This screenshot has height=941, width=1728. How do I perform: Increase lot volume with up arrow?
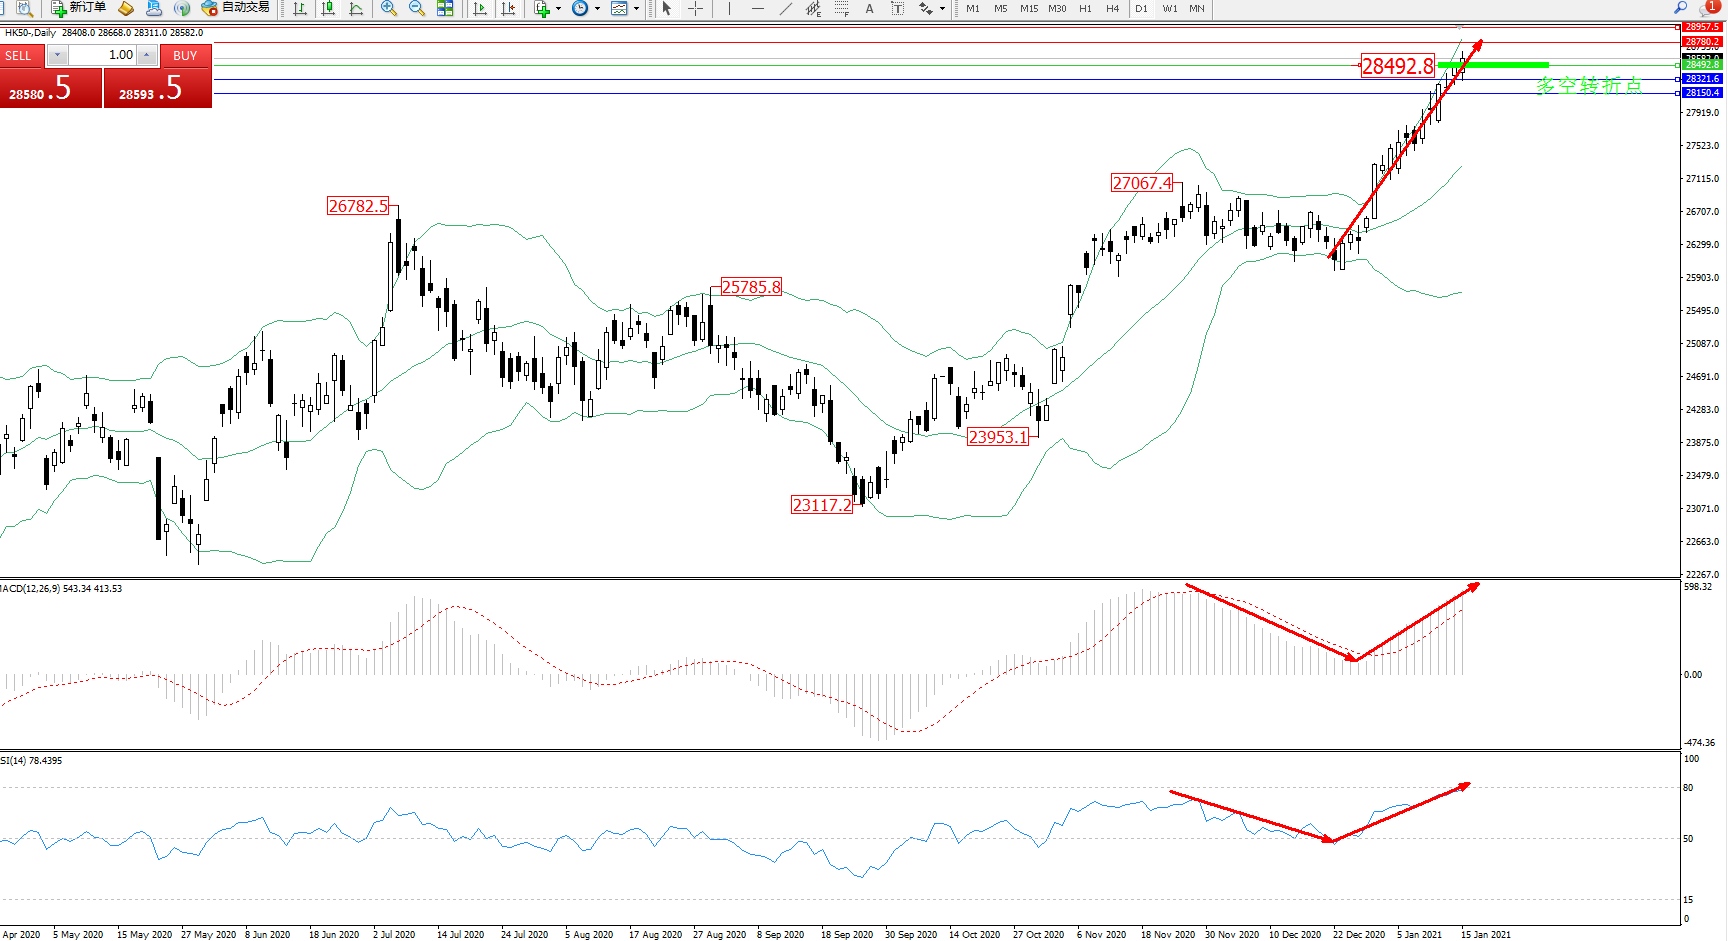click(x=147, y=55)
